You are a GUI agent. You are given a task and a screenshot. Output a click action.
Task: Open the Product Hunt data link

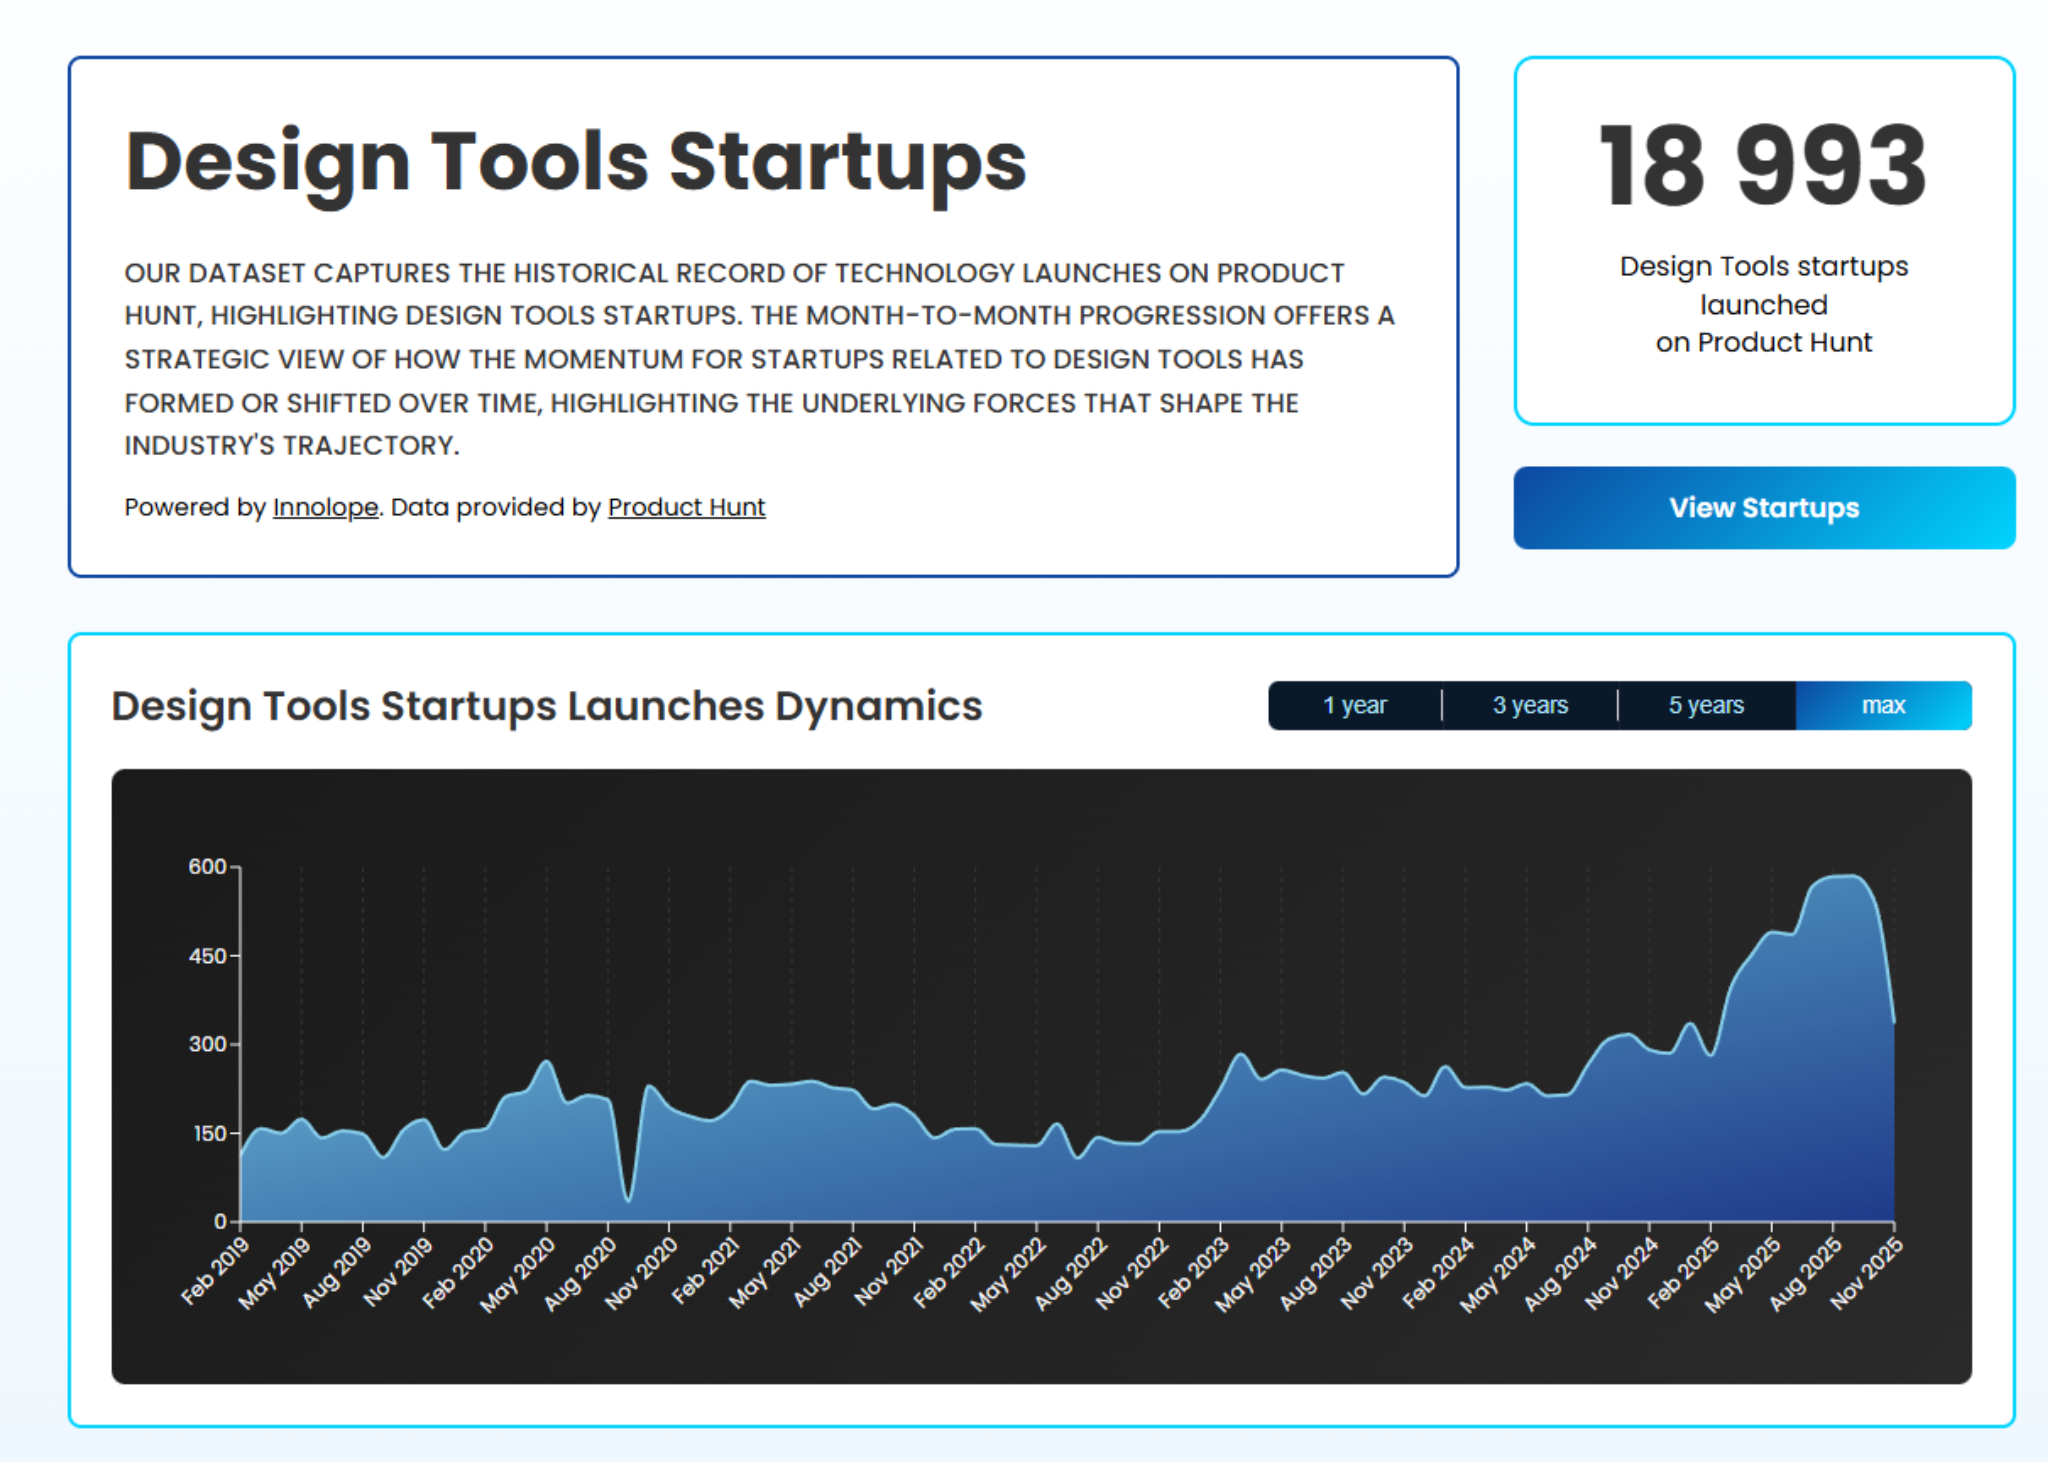click(686, 508)
